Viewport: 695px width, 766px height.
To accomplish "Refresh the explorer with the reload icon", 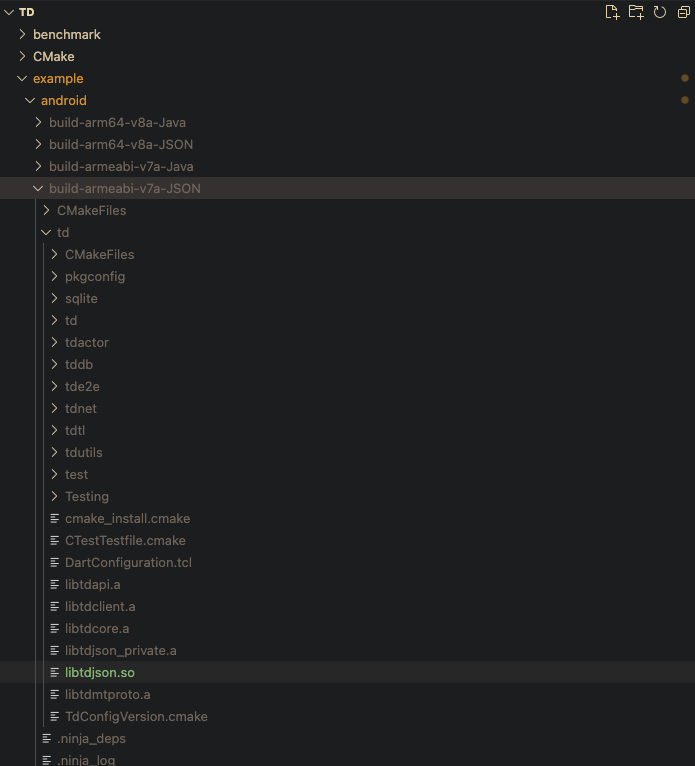I will pyautogui.click(x=660, y=12).
